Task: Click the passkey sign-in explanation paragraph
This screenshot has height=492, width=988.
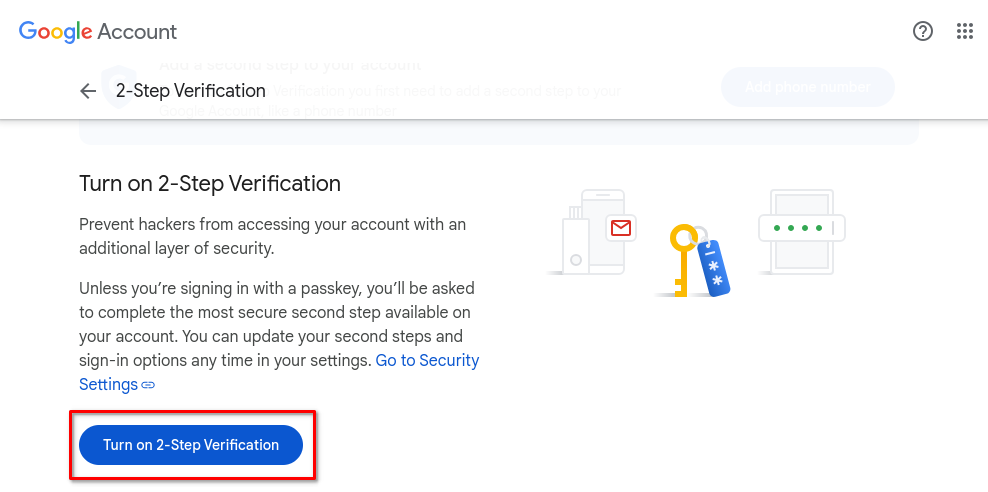Action: (279, 336)
